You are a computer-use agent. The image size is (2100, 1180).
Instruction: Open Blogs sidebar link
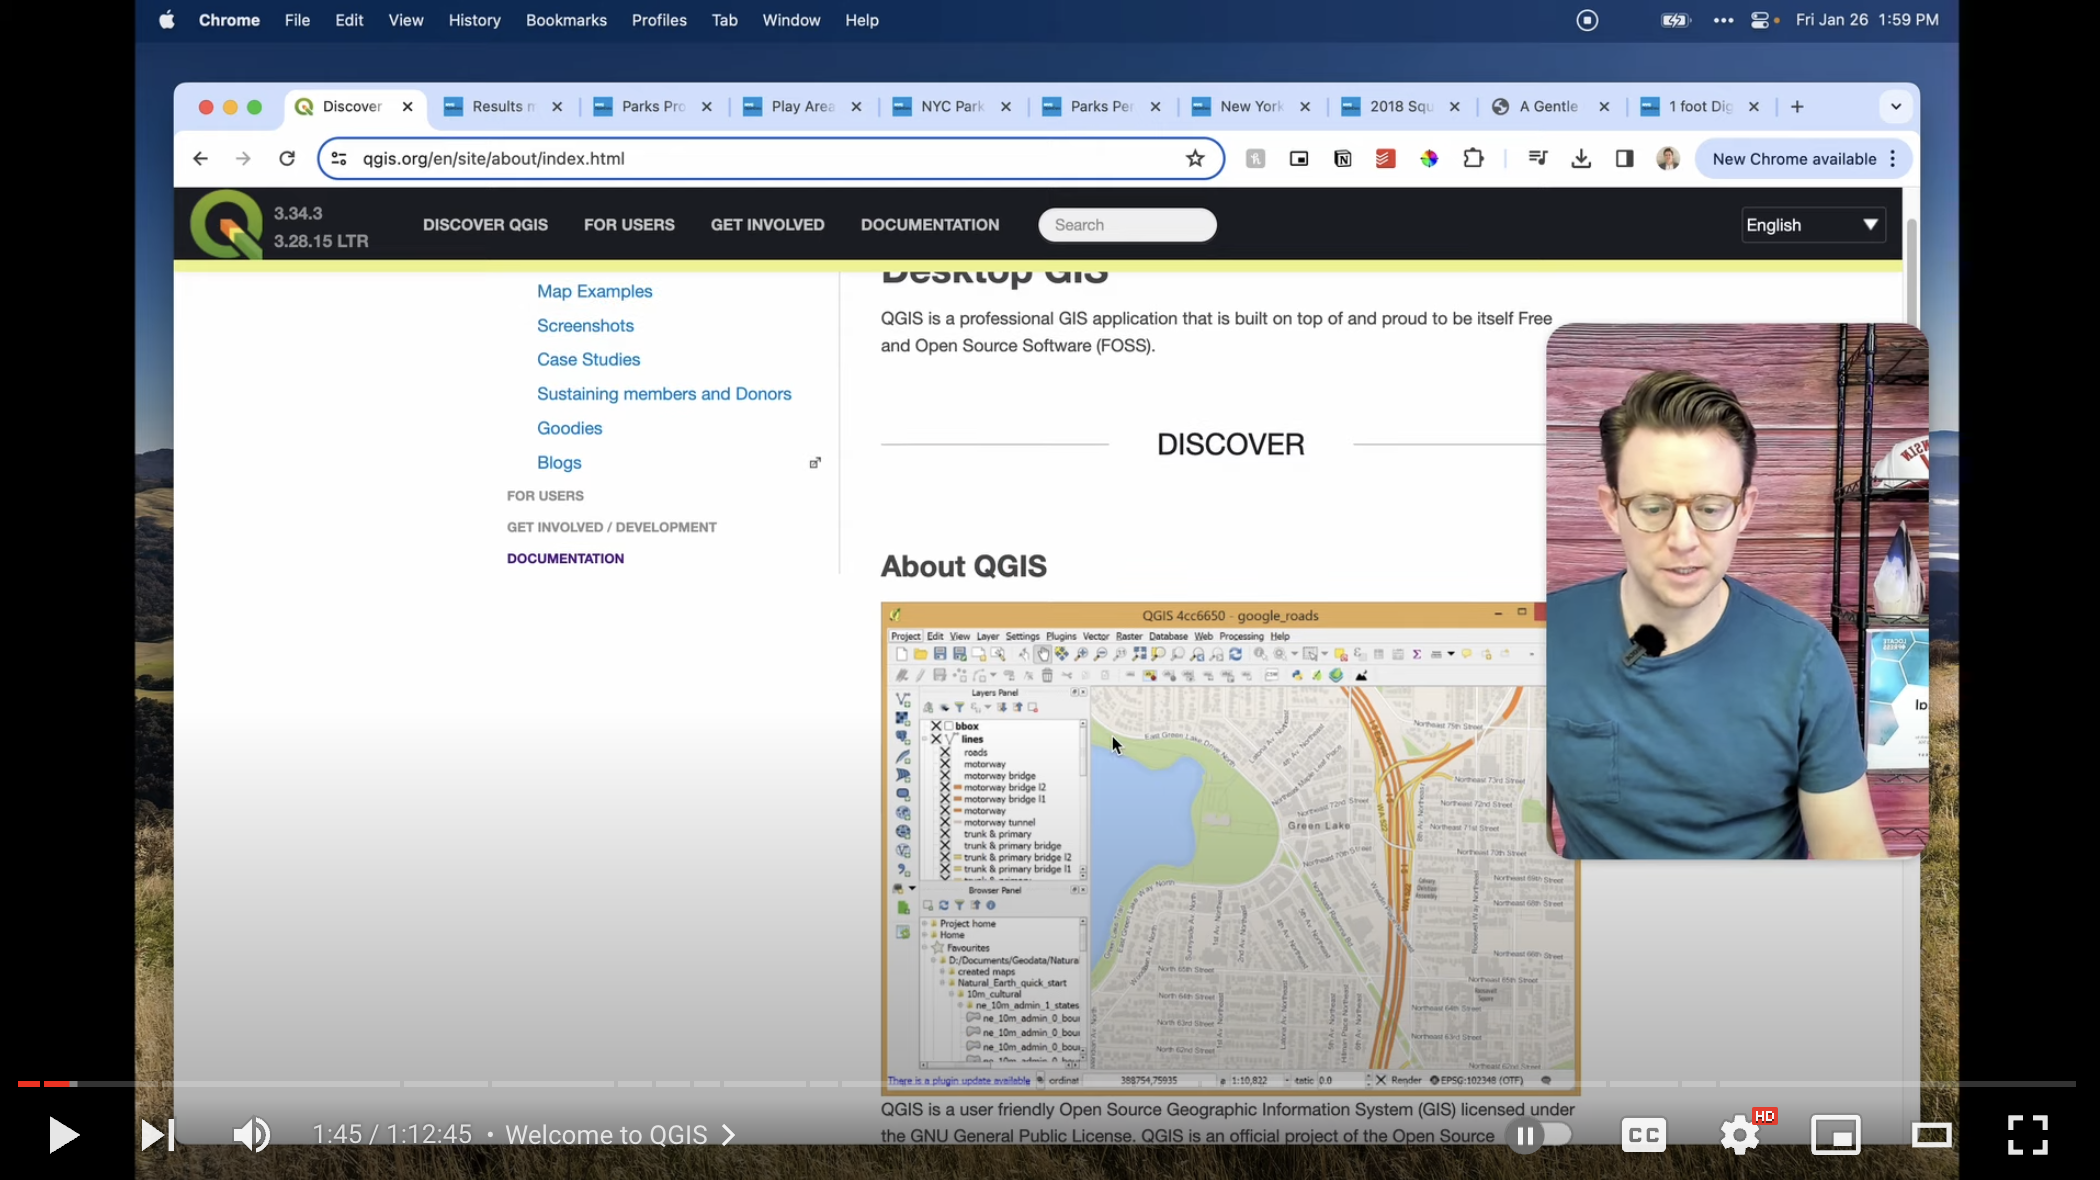559,462
